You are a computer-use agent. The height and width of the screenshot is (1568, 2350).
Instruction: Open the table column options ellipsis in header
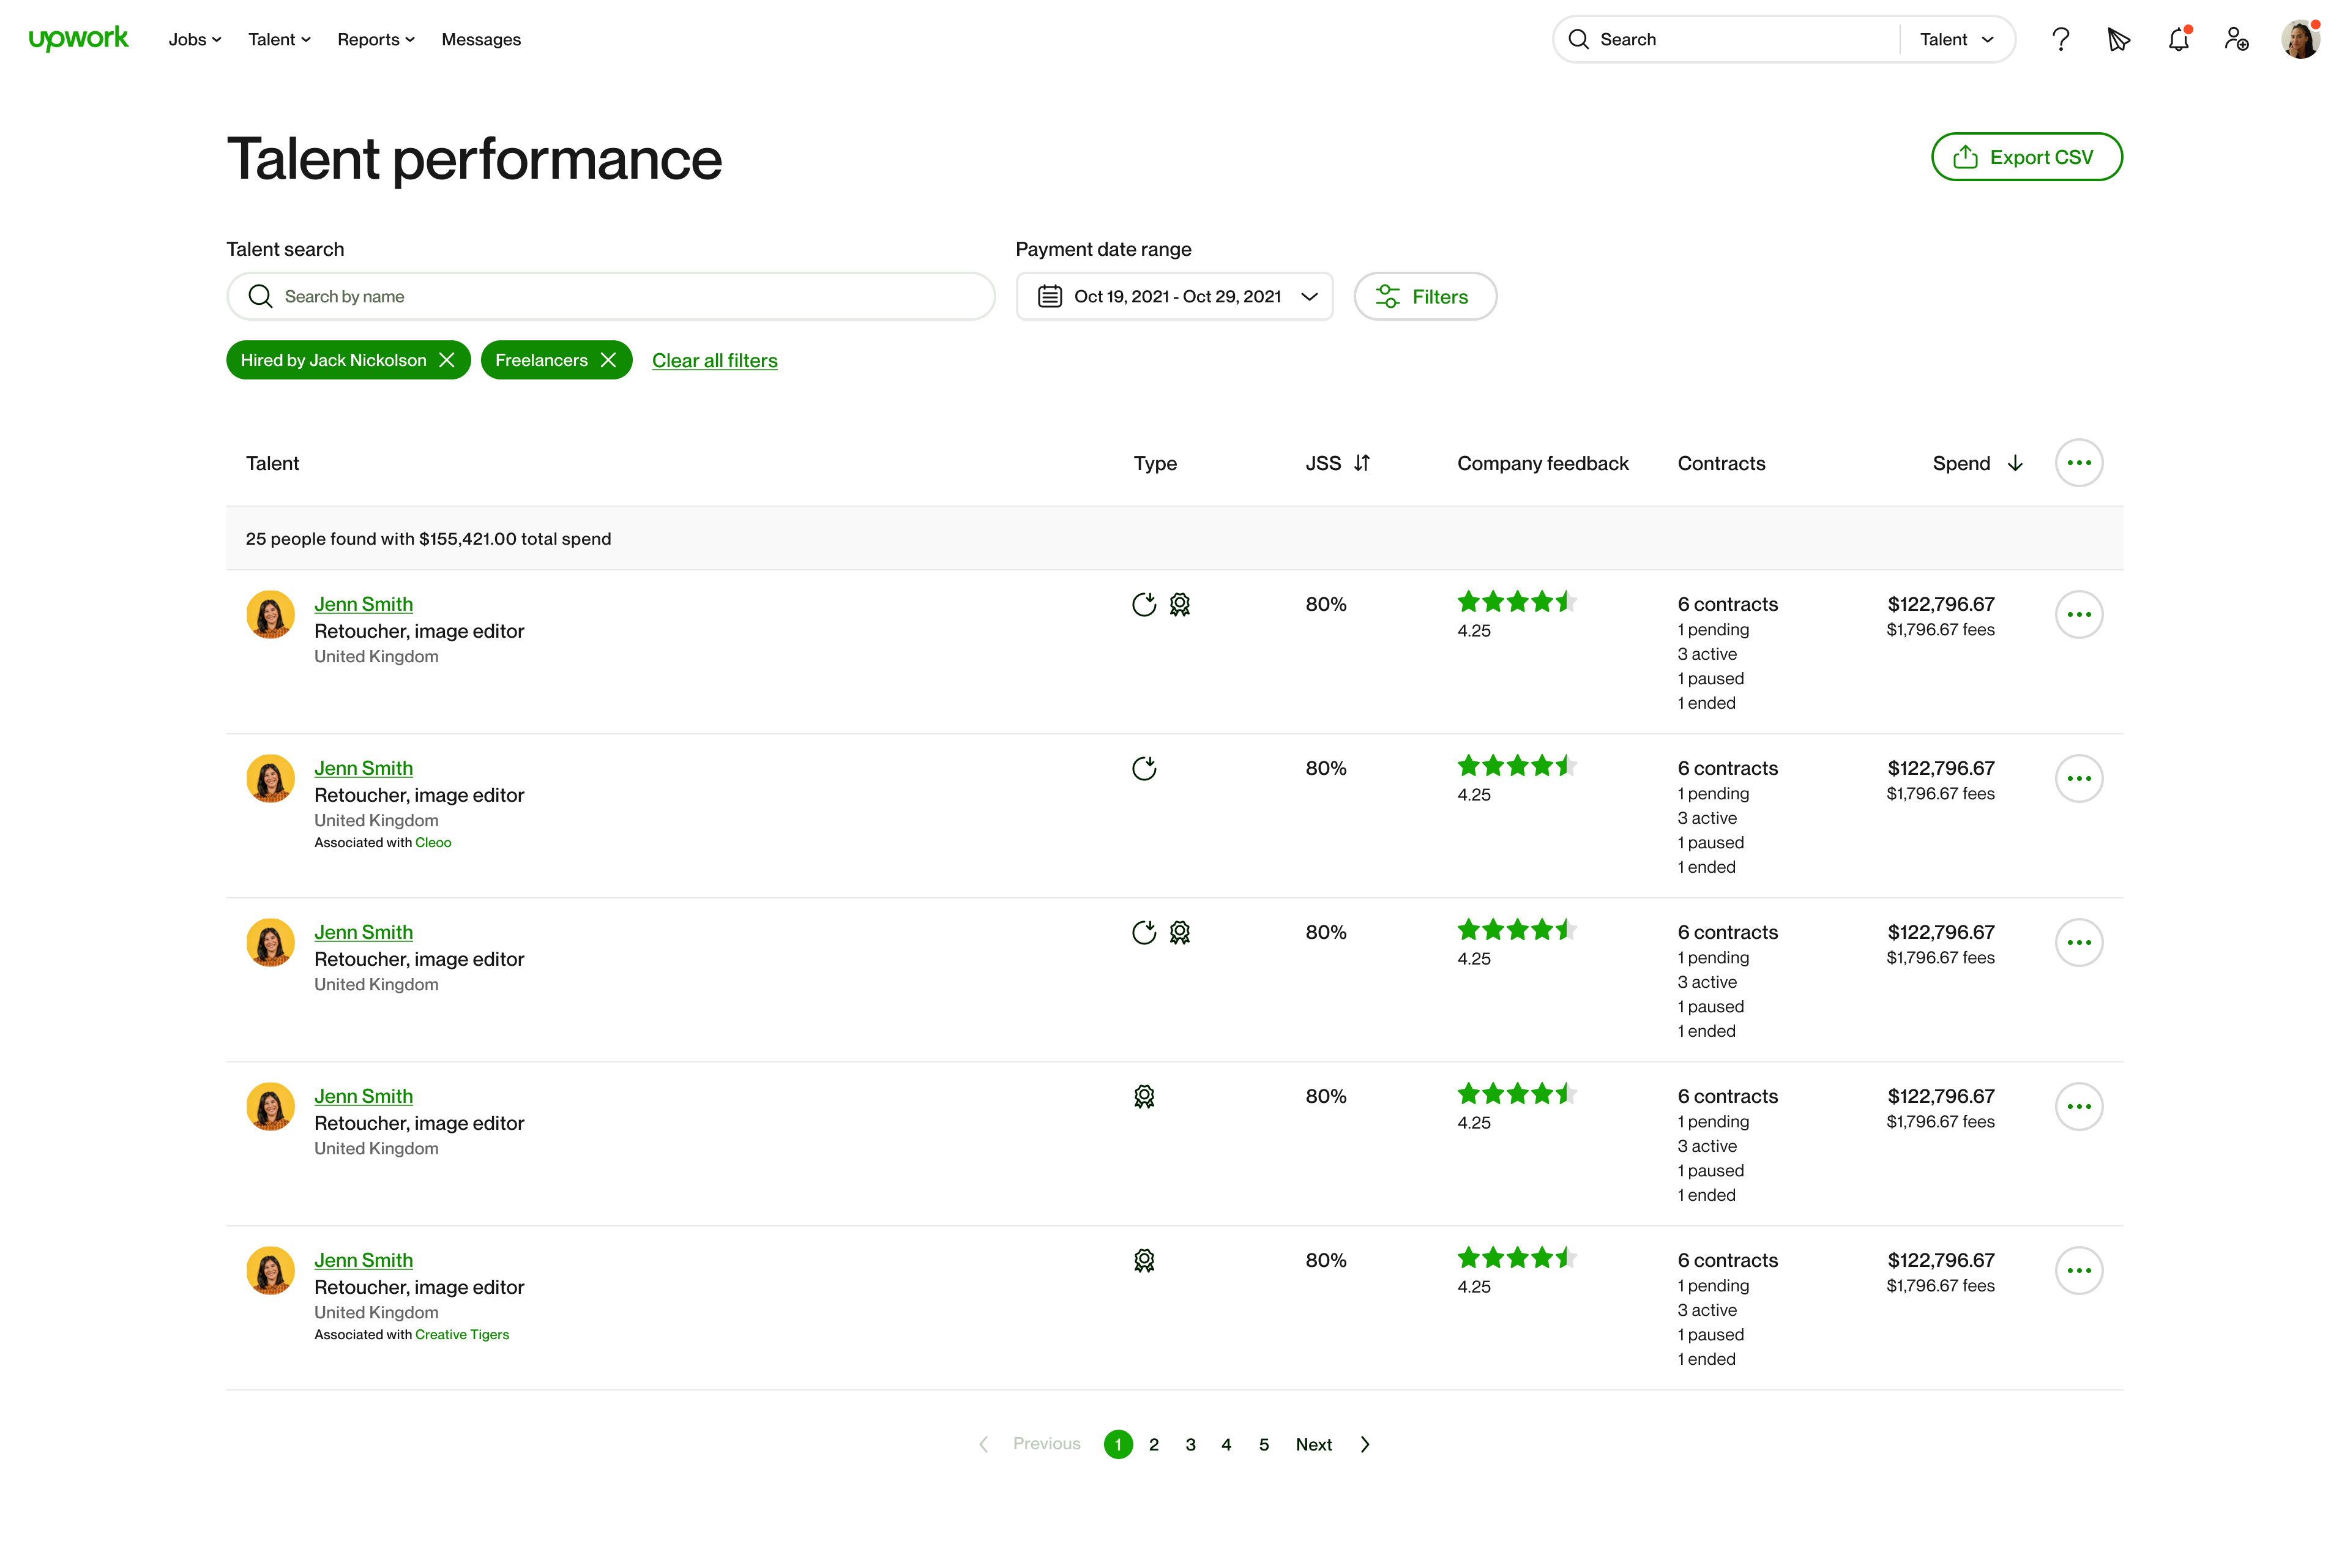2078,463
